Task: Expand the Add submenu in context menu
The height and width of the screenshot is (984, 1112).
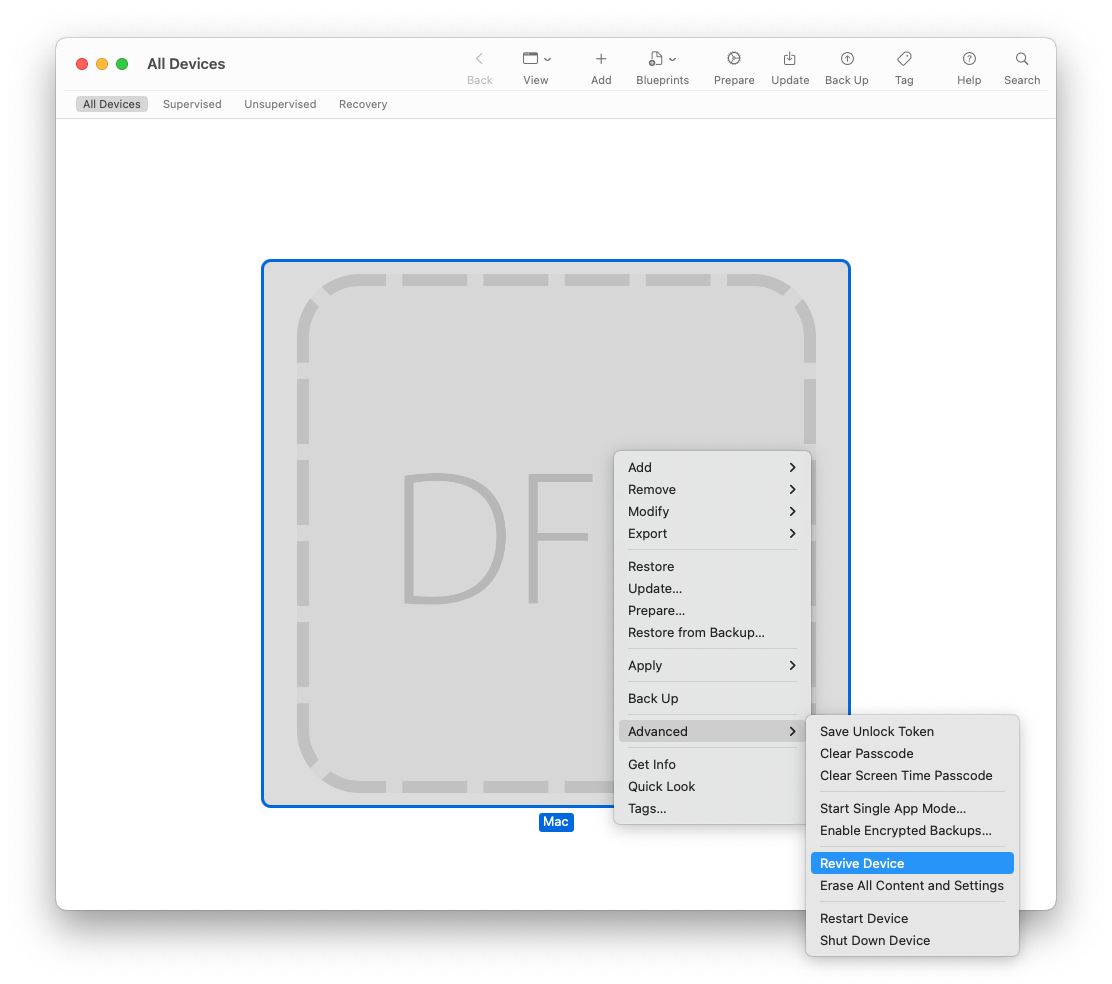Action: click(x=712, y=467)
